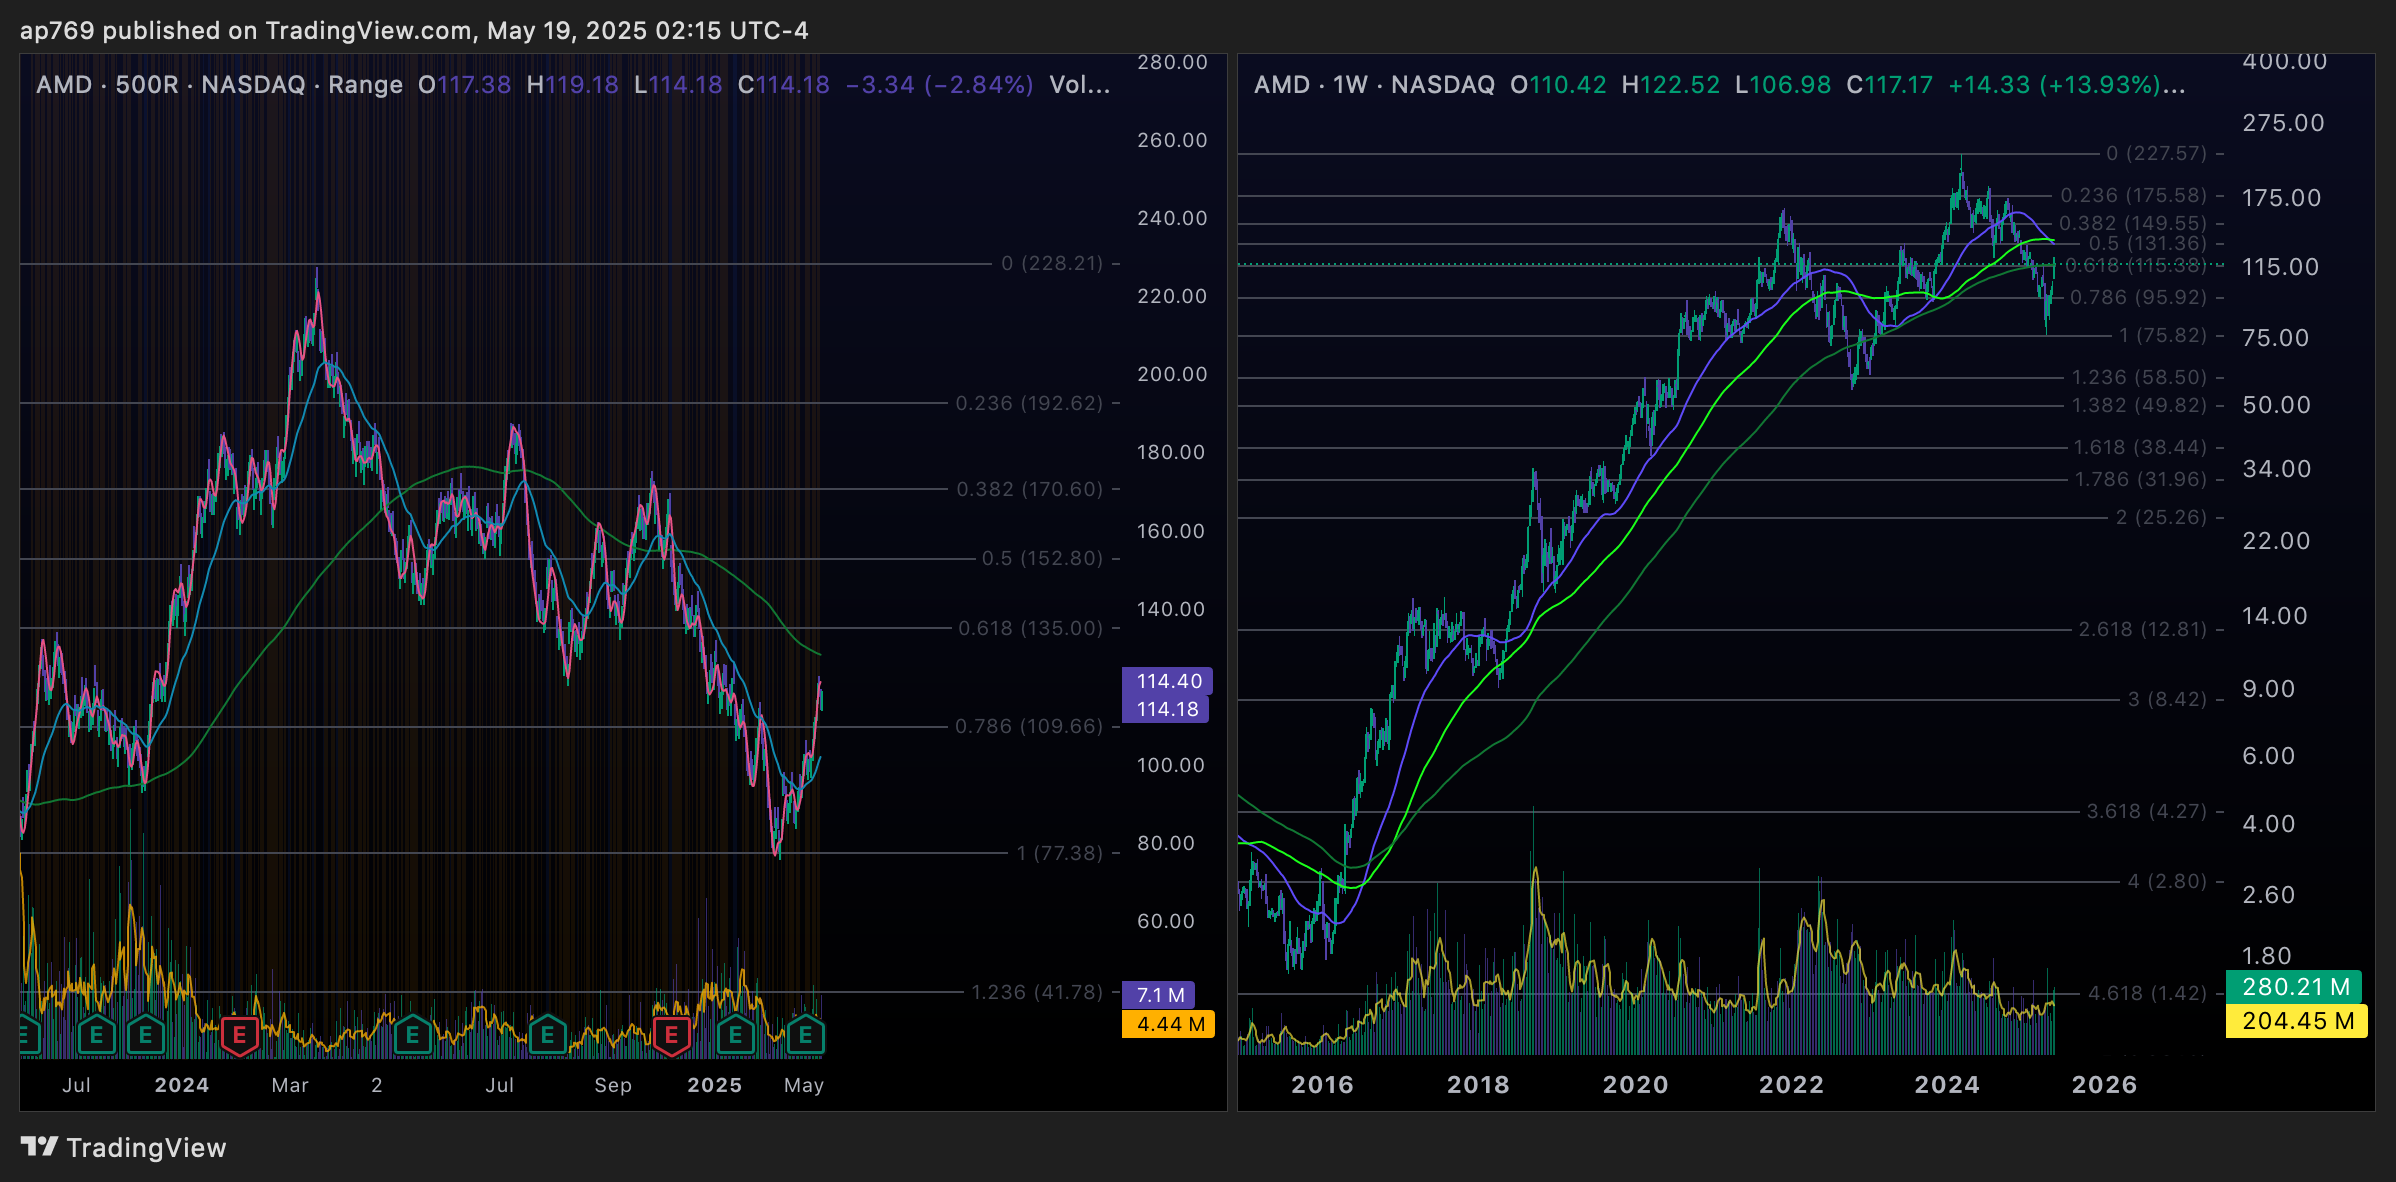Click the 2026 label on weekly time axis

coord(2104,1085)
